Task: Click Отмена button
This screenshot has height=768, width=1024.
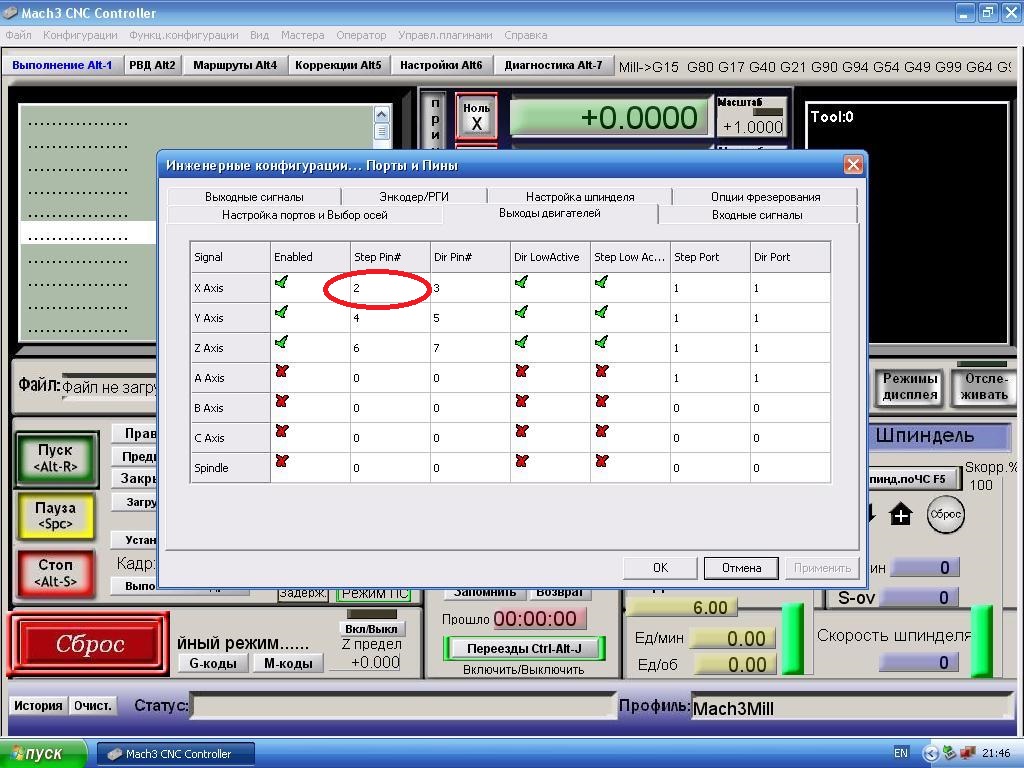Action: (741, 568)
